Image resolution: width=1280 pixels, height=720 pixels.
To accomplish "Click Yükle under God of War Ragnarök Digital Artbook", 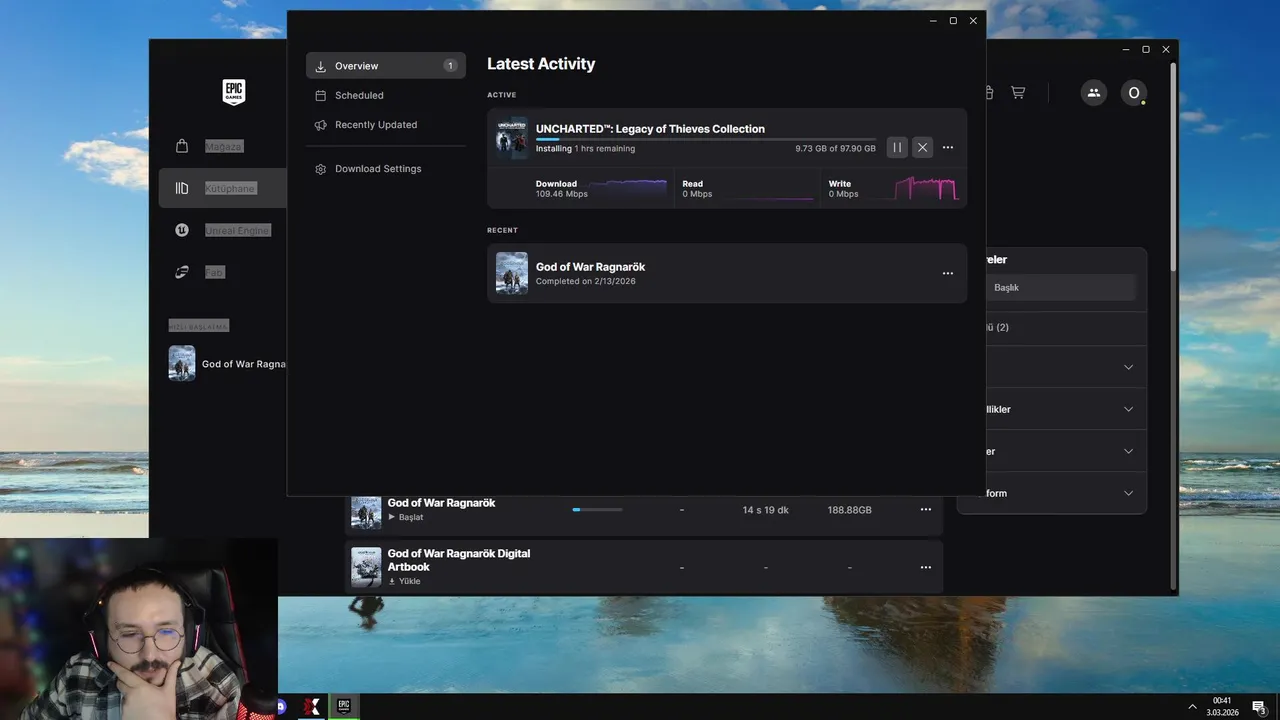I will tap(404, 581).
